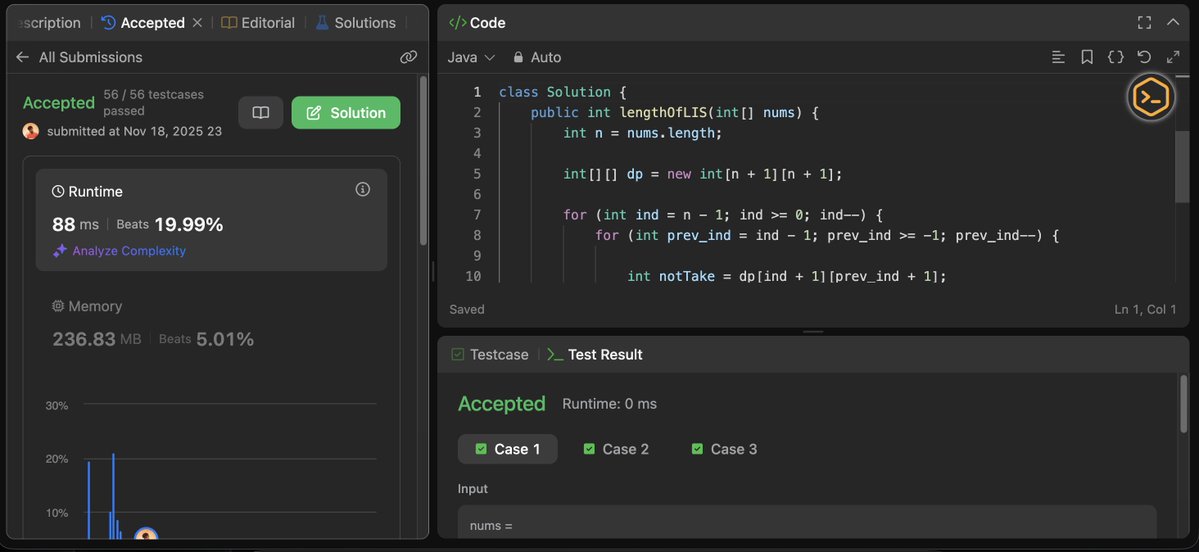Switch to the Testcase tab
The width and height of the screenshot is (1199, 552).
point(490,355)
